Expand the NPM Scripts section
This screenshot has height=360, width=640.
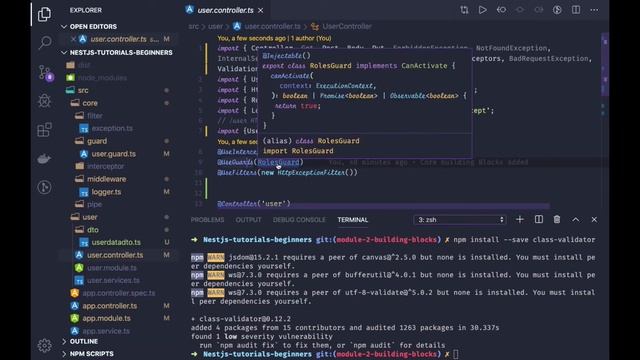click(x=91, y=354)
